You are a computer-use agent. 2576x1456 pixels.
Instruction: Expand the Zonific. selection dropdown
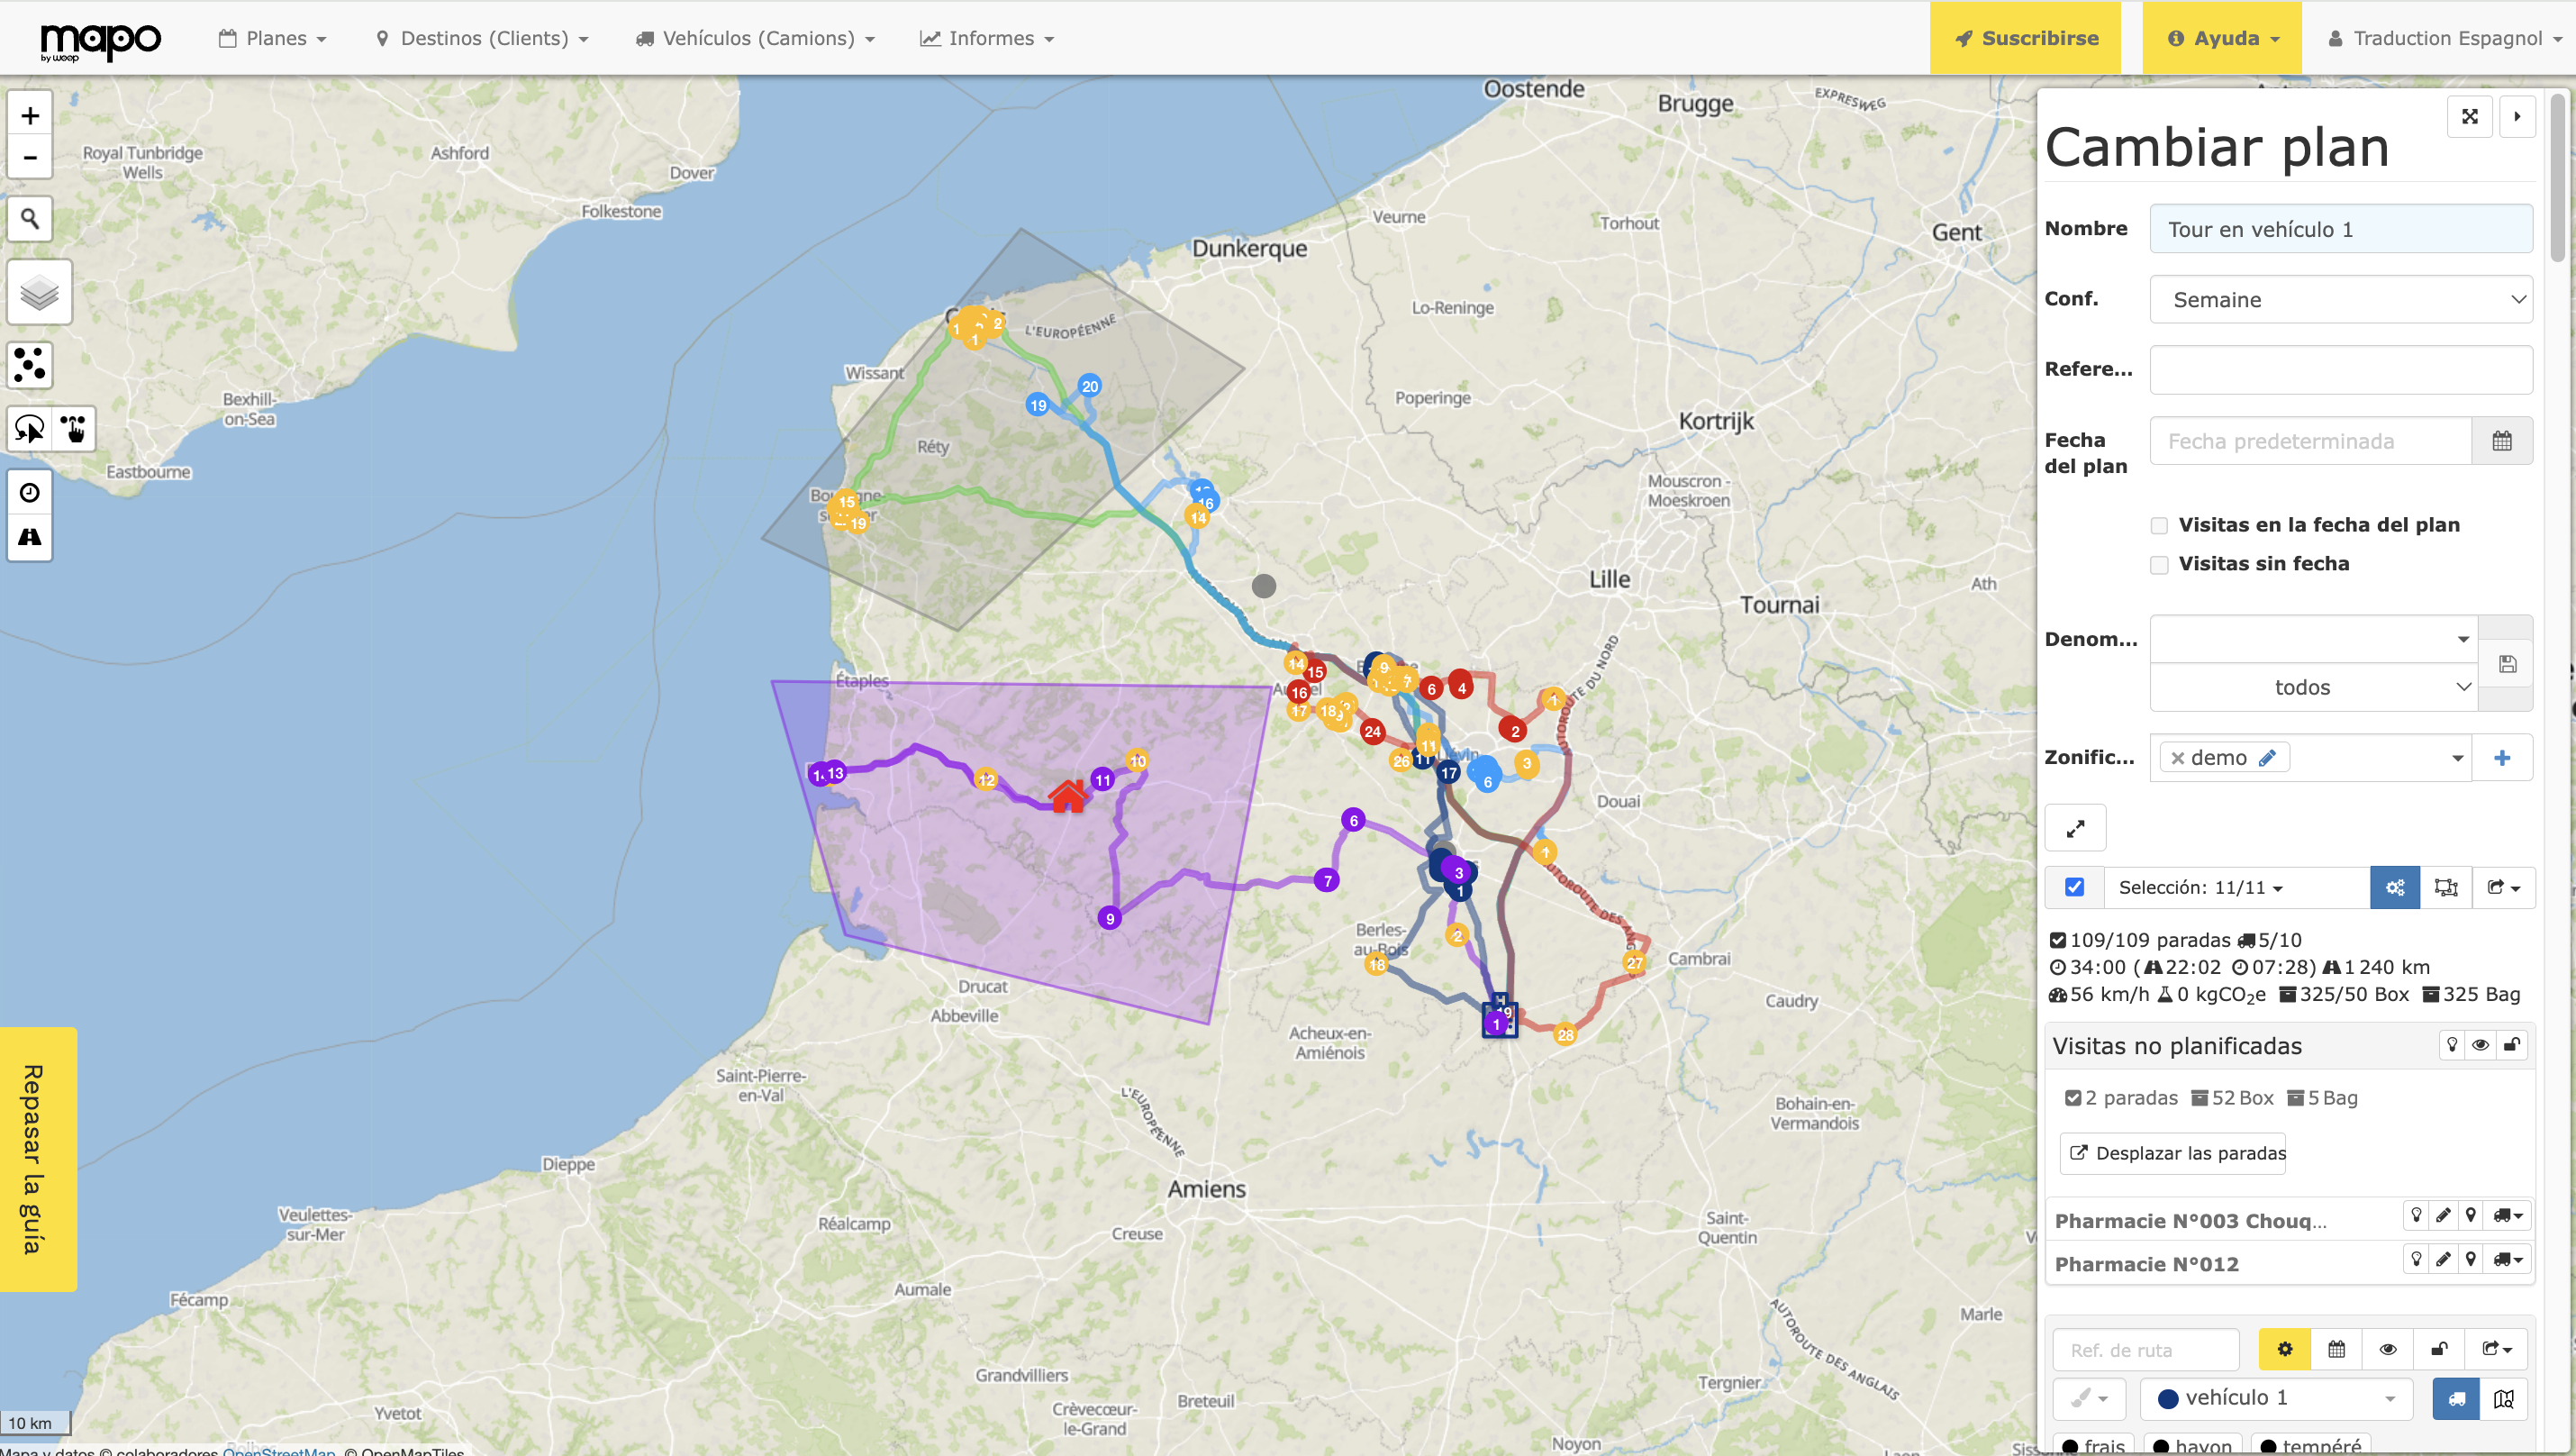pyautogui.click(x=2456, y=758)
